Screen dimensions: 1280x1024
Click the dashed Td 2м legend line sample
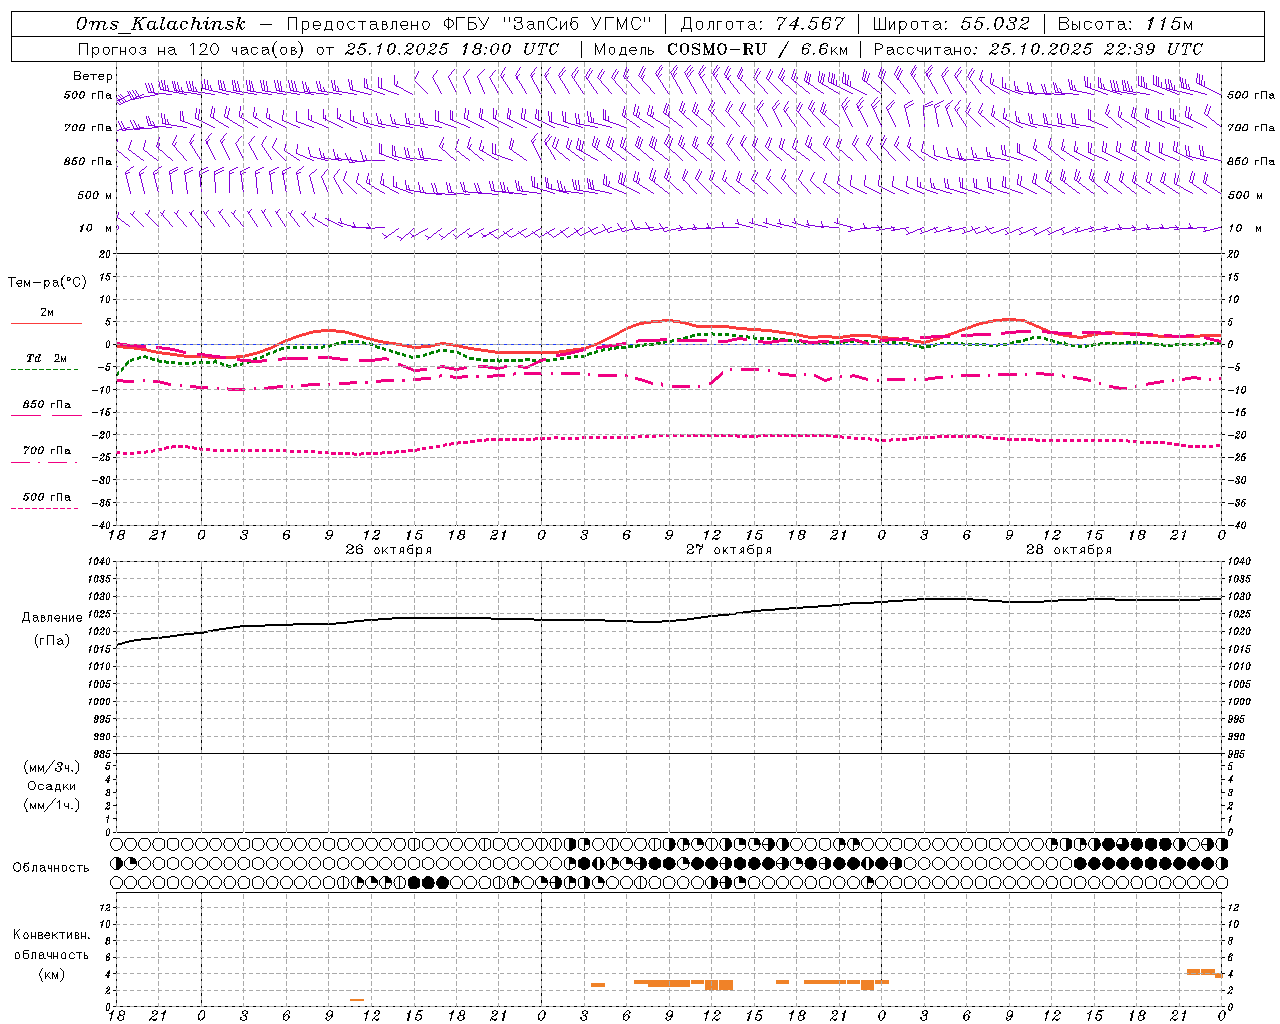[x=44, y=370]
